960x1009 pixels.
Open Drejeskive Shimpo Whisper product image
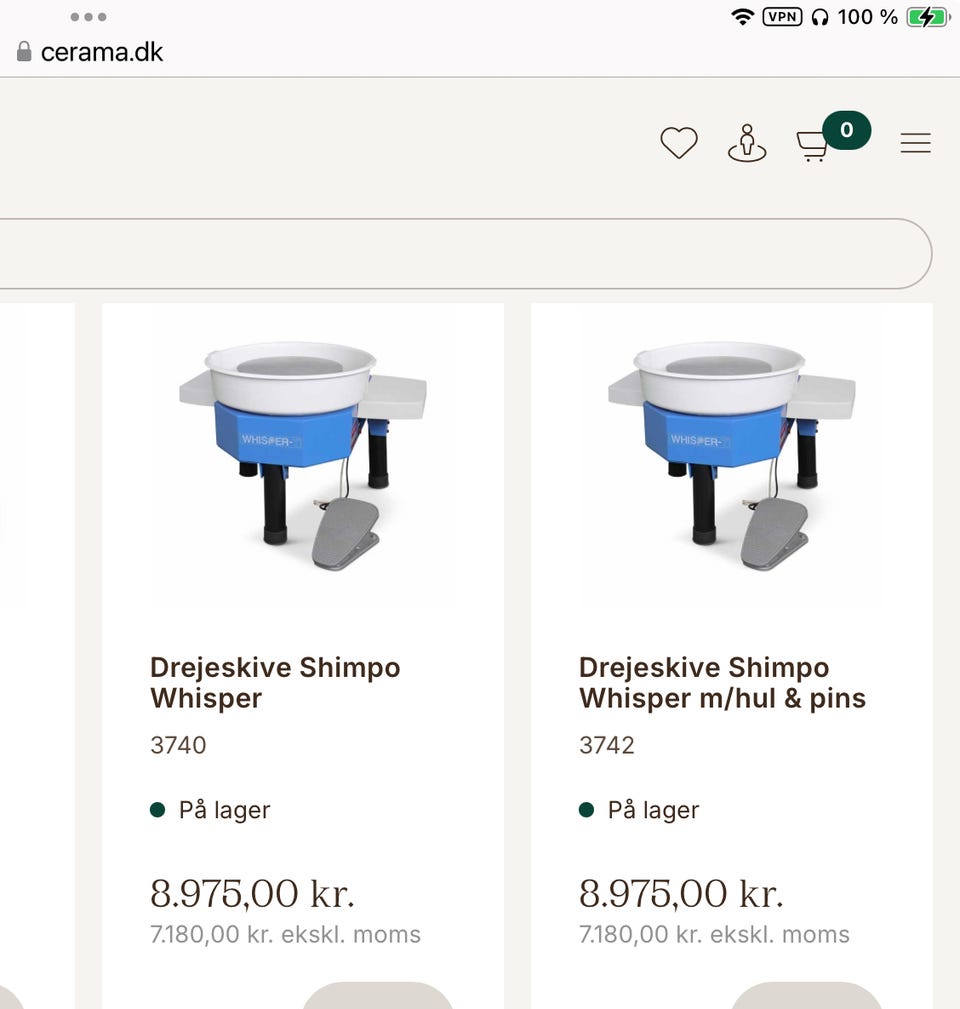click(303, 455)
